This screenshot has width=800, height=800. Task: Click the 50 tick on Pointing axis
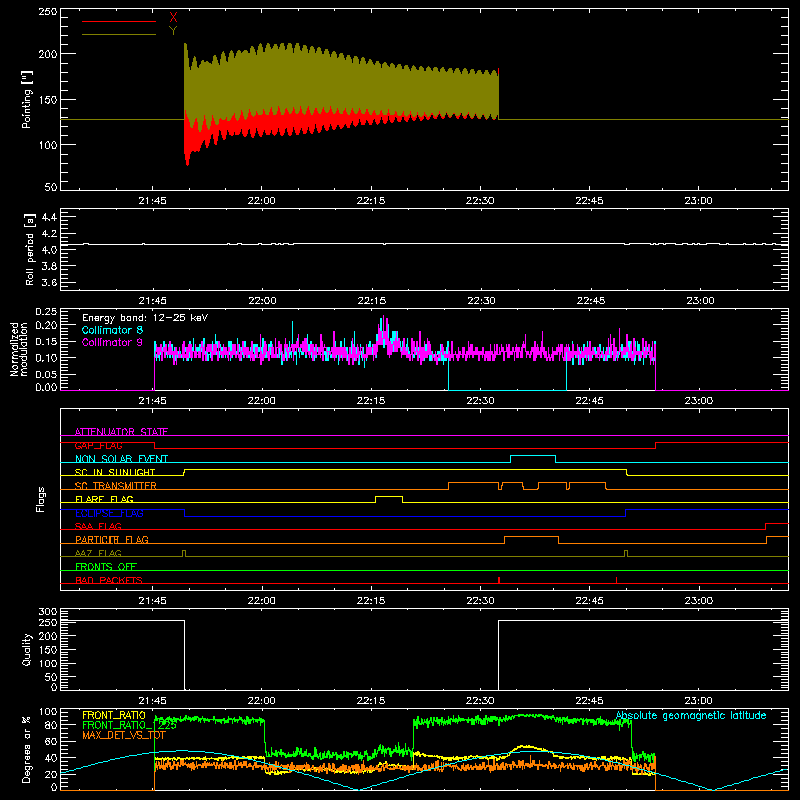coord(51,187)
